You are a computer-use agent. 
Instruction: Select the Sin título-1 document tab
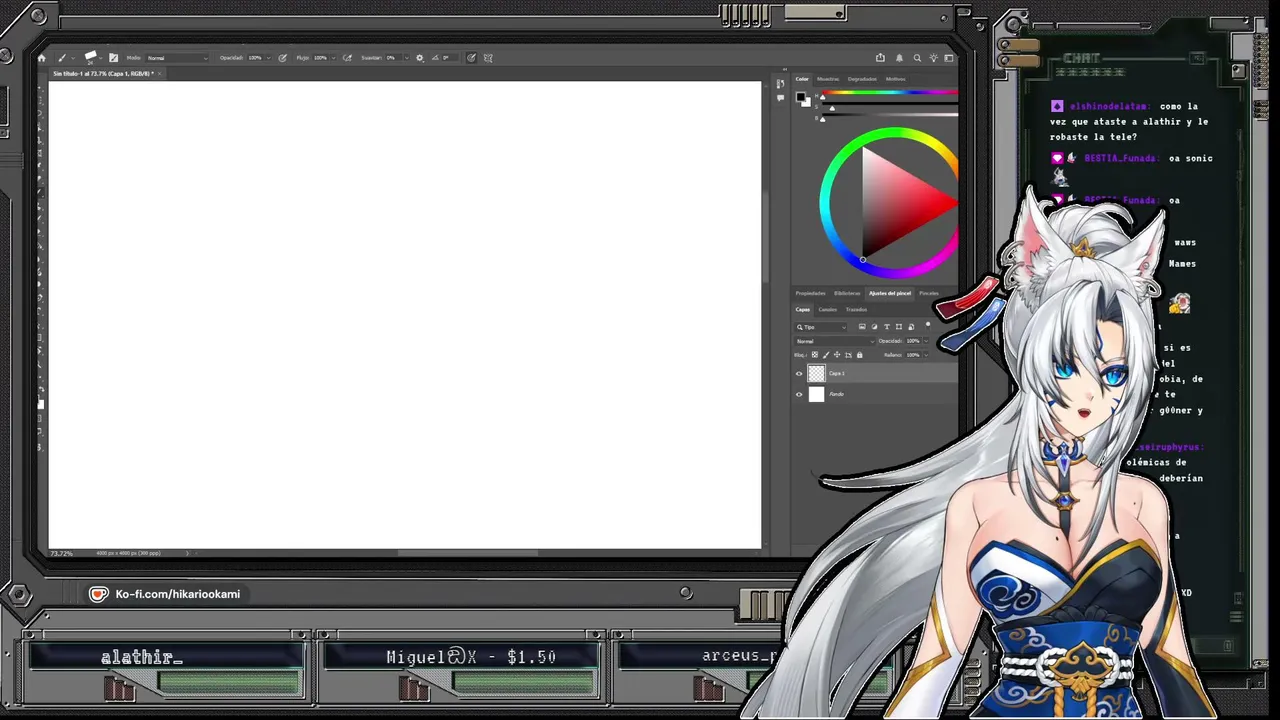103,74
